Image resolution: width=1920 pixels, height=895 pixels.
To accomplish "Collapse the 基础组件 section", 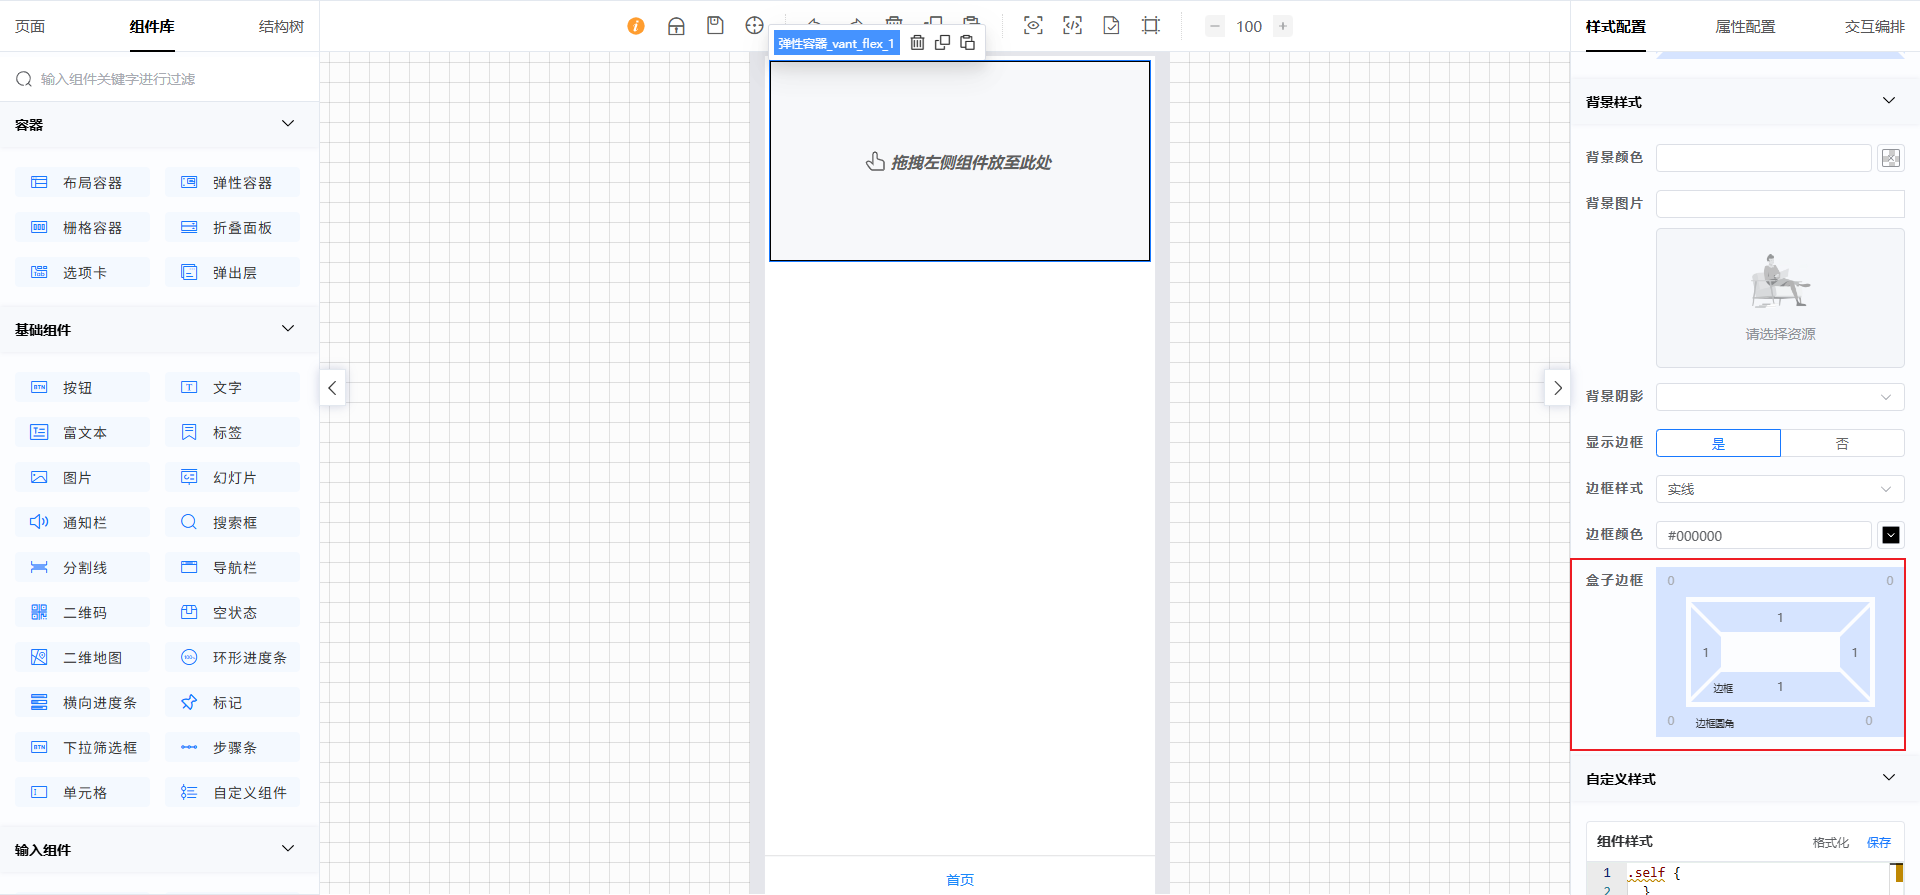I will pos(288,329).
